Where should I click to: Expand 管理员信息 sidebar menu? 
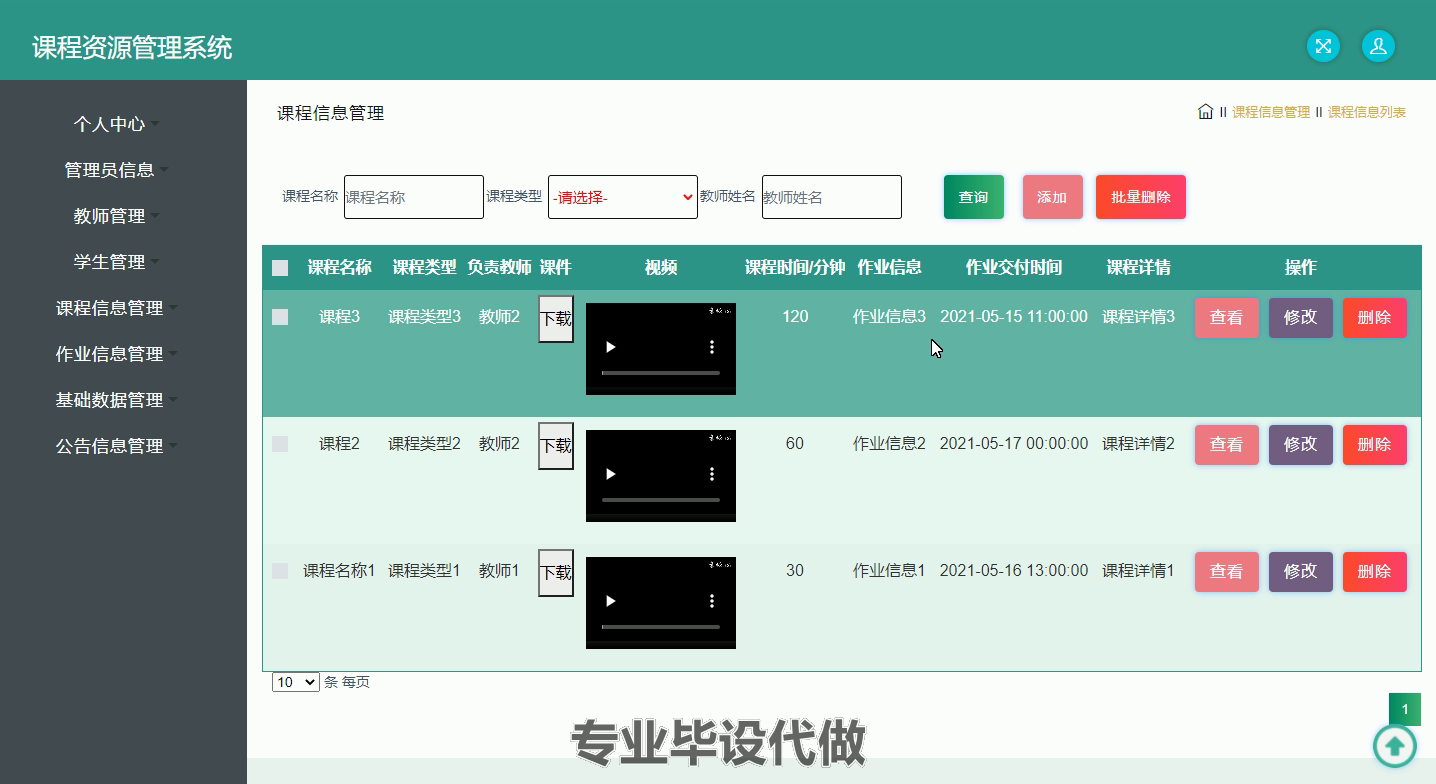116,170
